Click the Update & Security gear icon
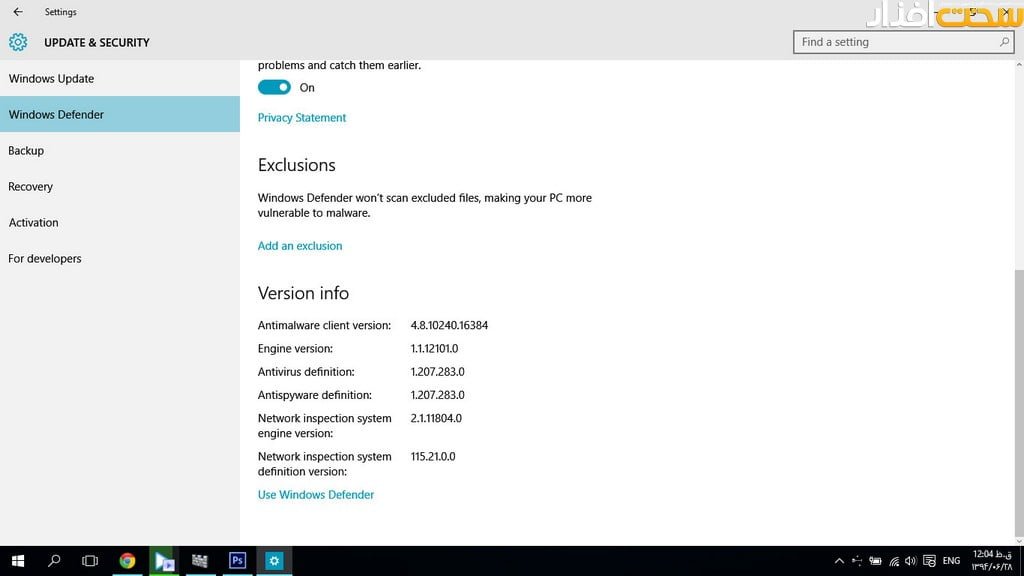Image resolution: width=1024 pixels, height=576 pixels. point(18,42)
